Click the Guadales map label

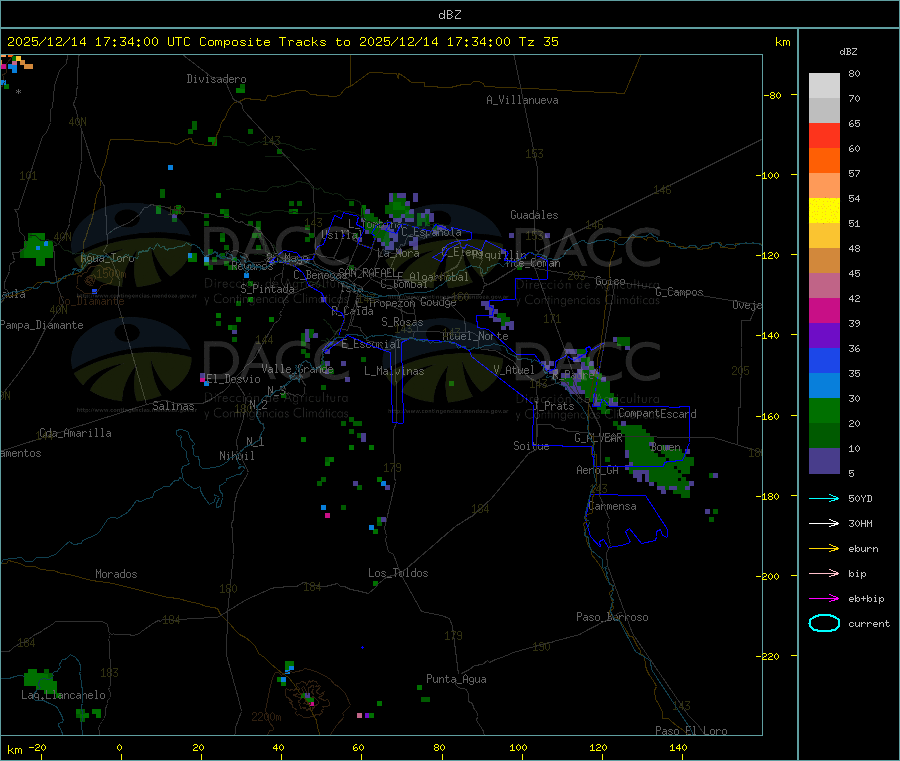(x=534, y=215)
